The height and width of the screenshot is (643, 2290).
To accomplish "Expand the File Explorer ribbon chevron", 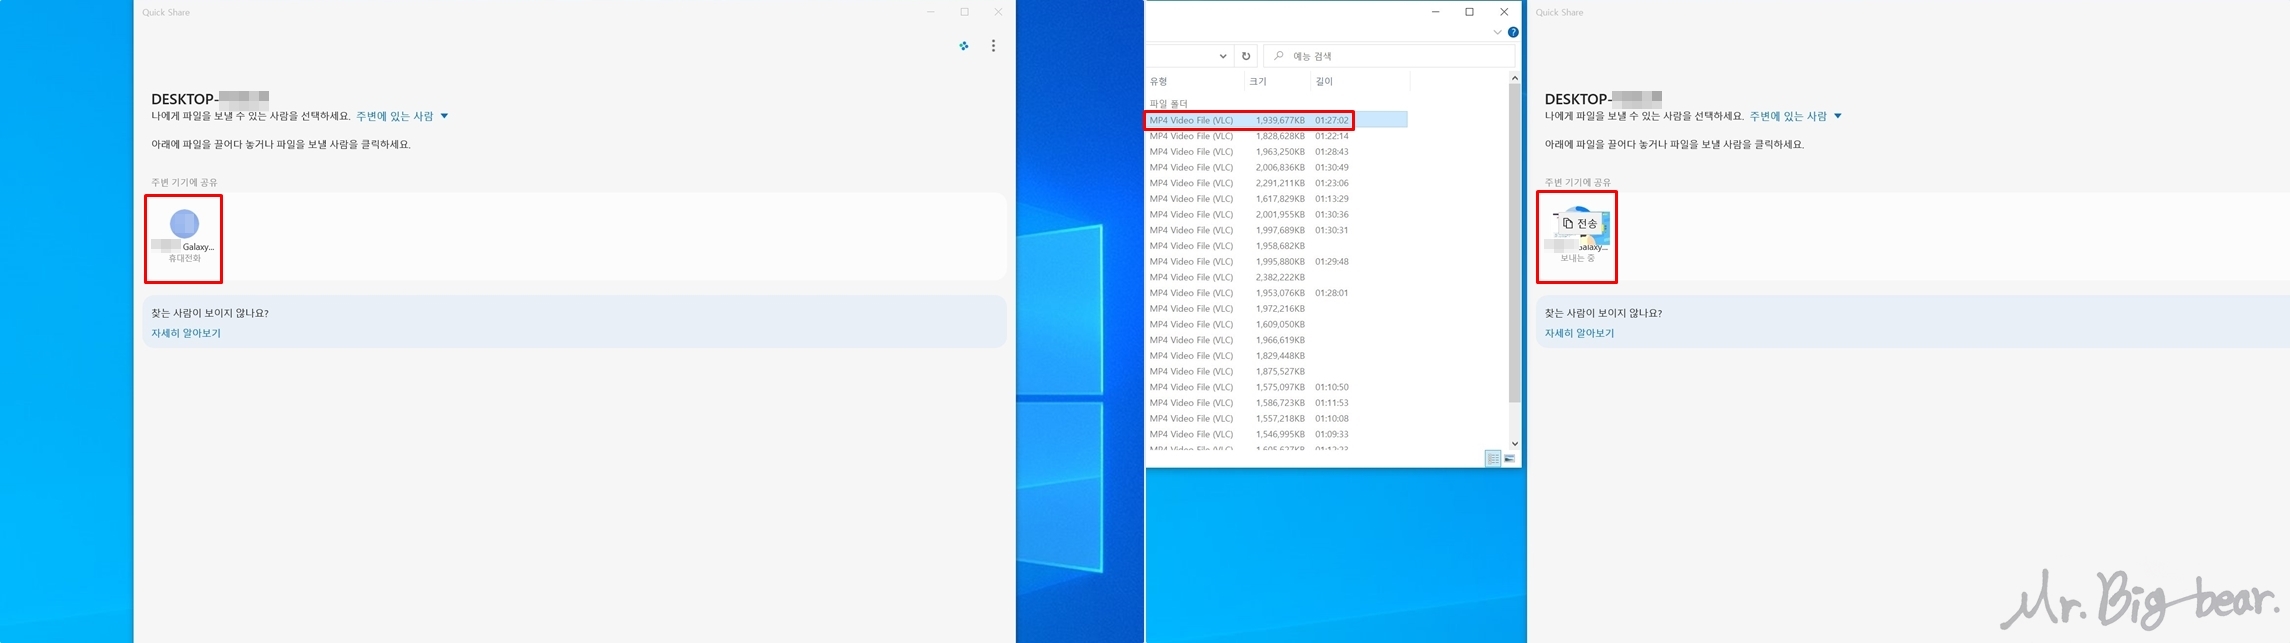I will coord(1497,32).
